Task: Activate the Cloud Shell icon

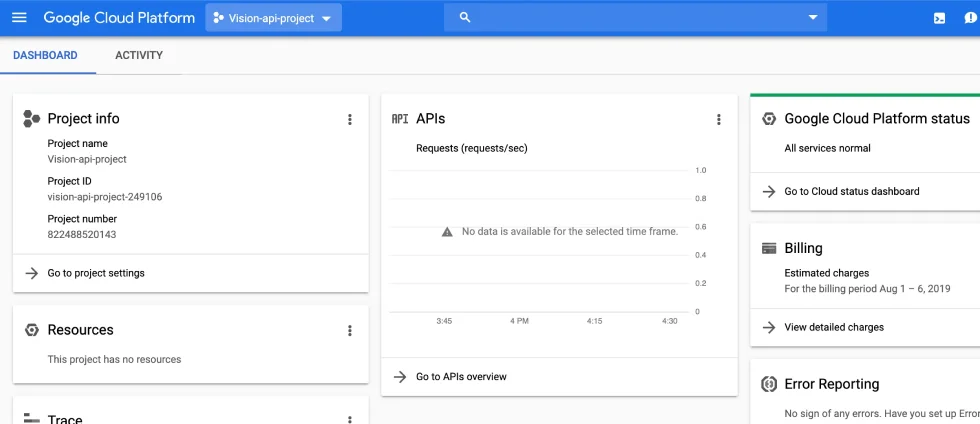Action: (939, 18)
